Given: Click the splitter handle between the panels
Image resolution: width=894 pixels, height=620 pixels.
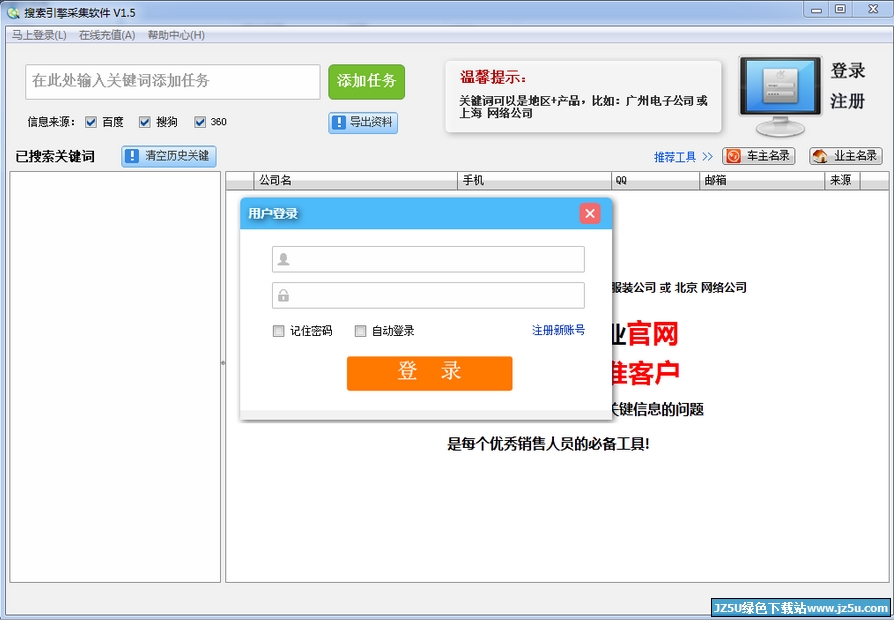Looking at the screenshot, I should [x=223, y=363].
